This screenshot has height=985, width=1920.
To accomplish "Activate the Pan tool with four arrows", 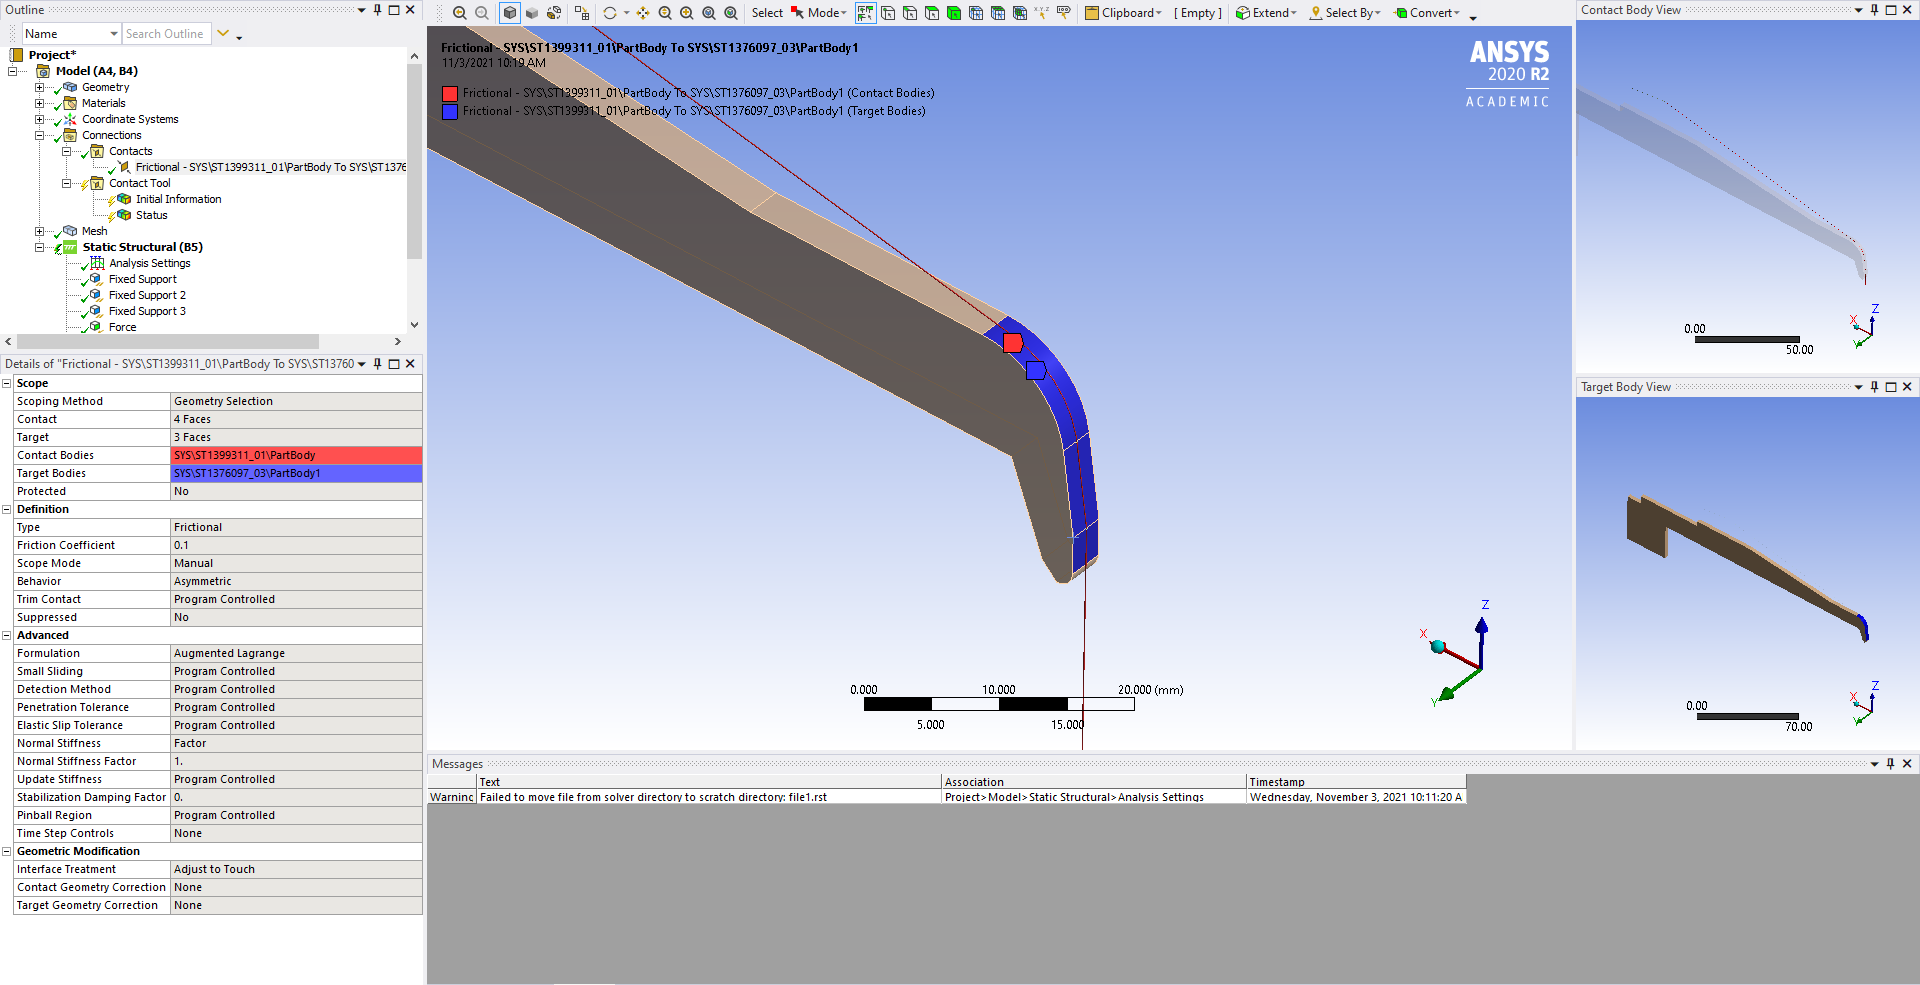I will click(x=642, y=13).
